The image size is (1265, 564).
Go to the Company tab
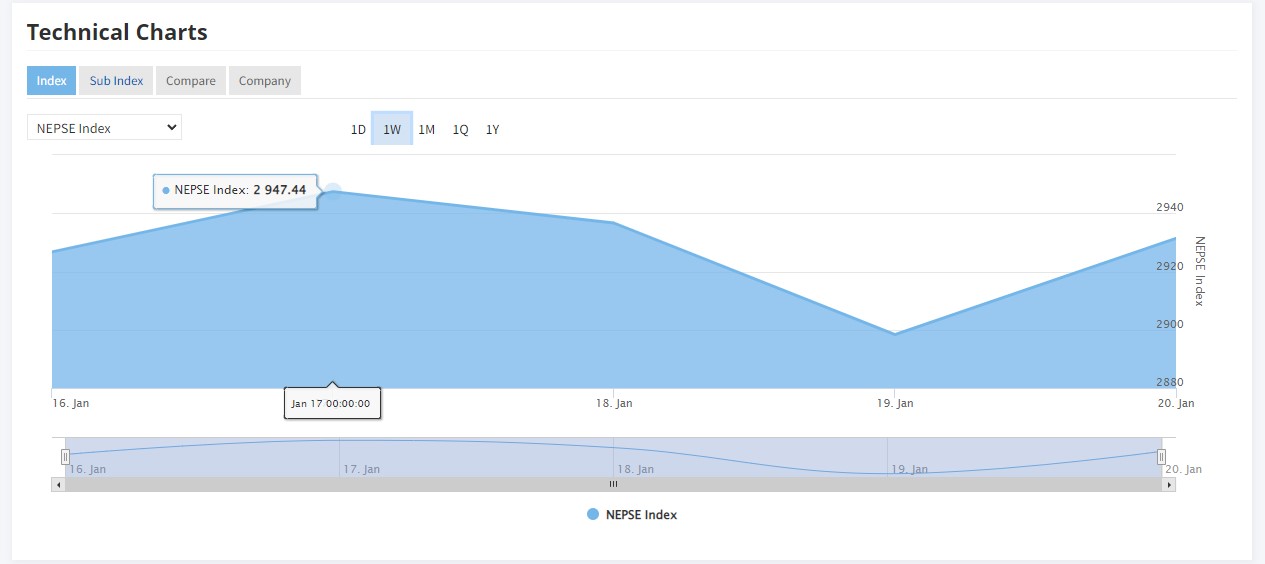264,81
